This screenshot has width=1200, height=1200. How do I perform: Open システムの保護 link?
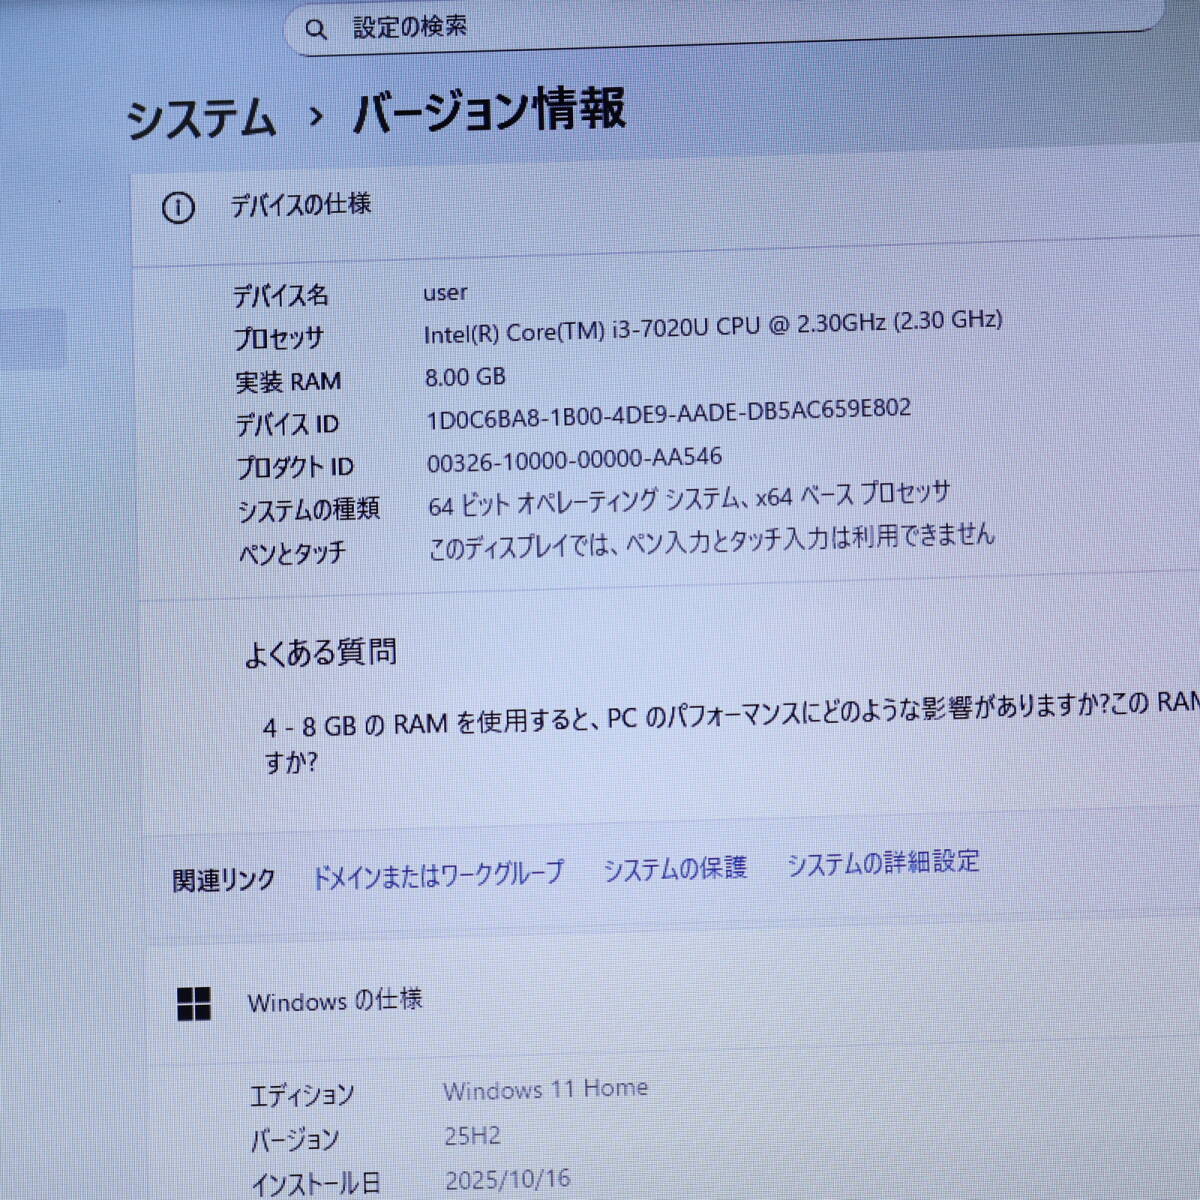[x=675, y=868]
